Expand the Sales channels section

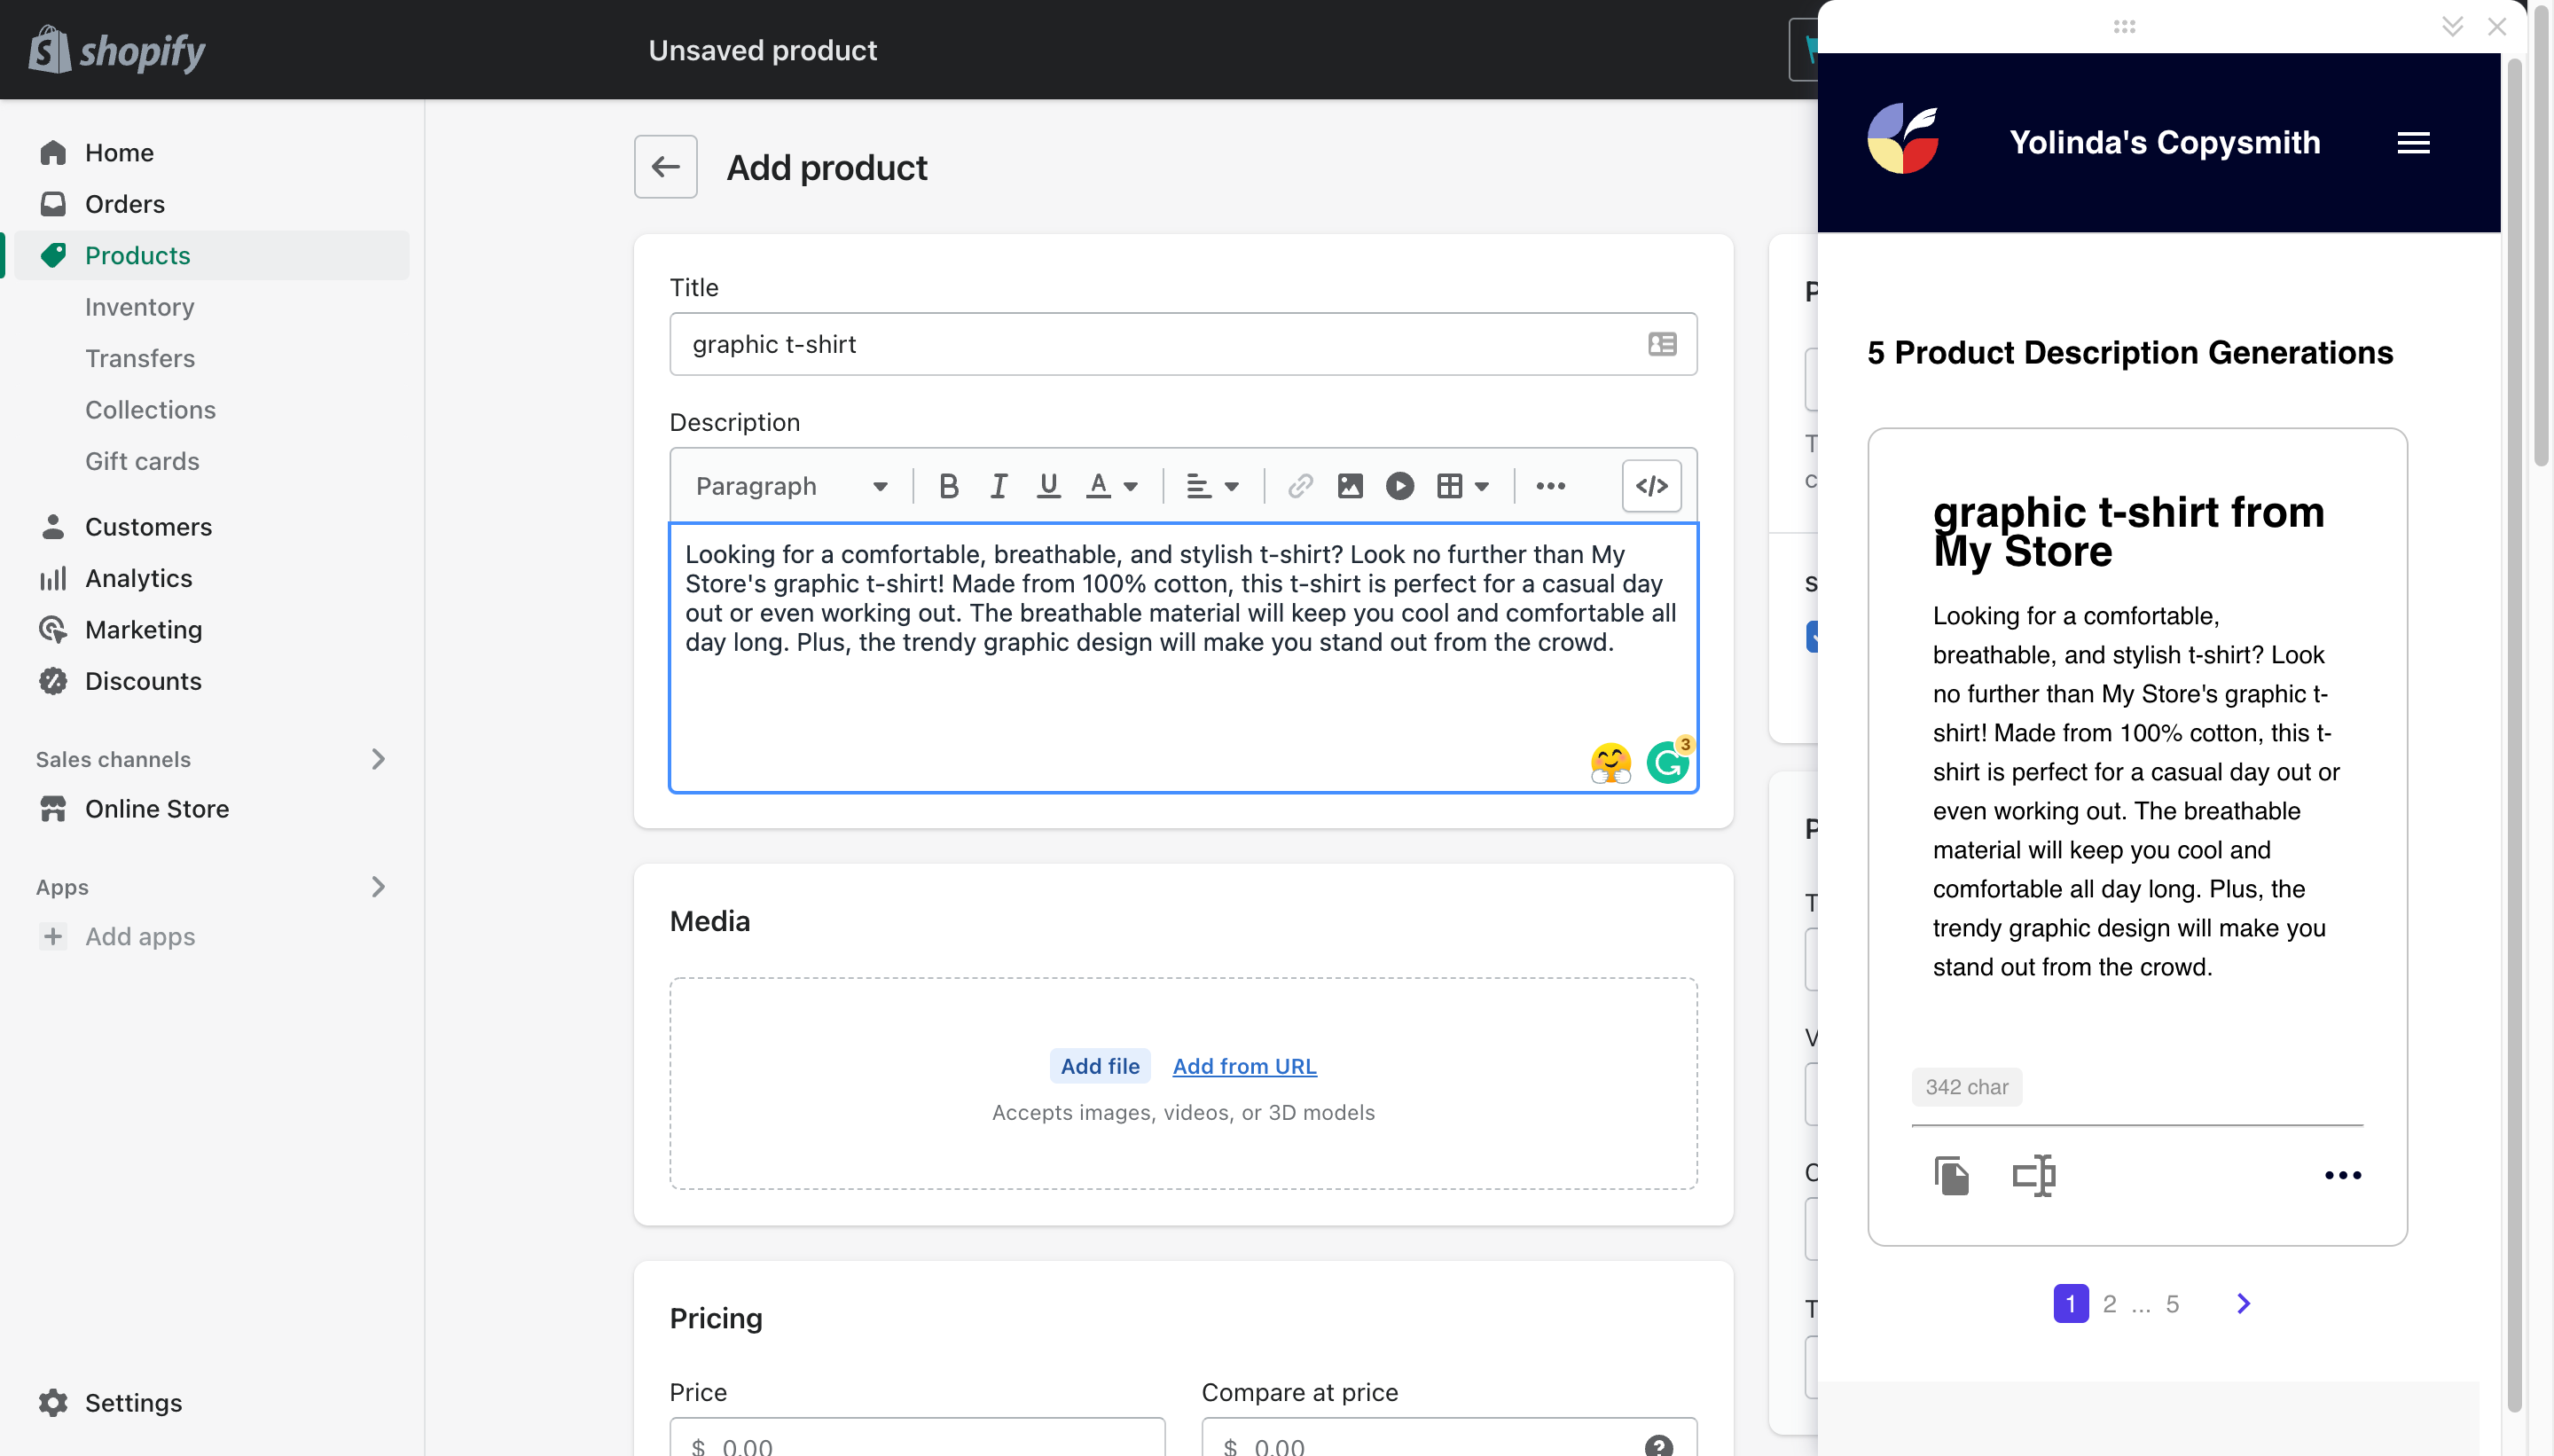pos(378,759)
